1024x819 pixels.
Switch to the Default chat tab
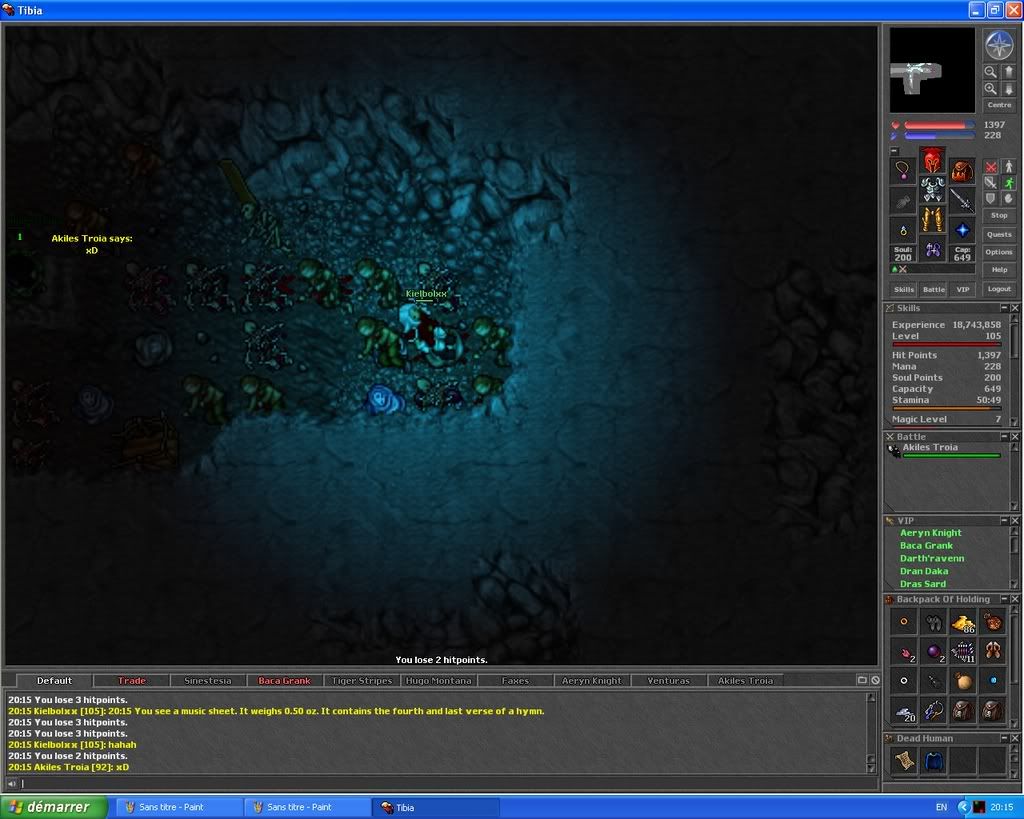click(54, 681)
